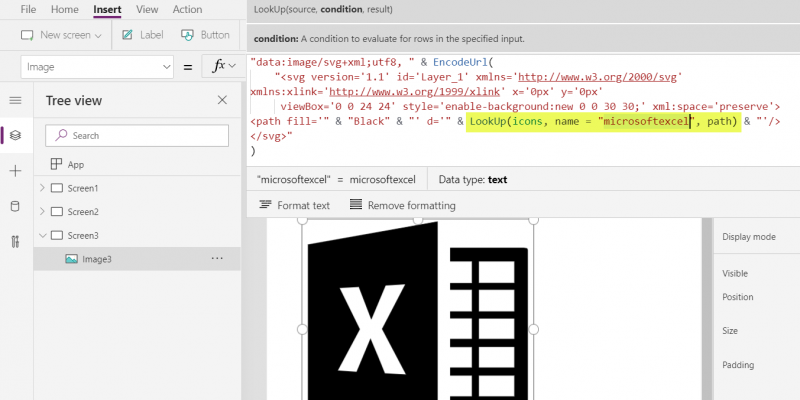Click the w3.org/2000/svg link in formula
This screenshot has height=400, width=800.
click(x=597, y=78)
